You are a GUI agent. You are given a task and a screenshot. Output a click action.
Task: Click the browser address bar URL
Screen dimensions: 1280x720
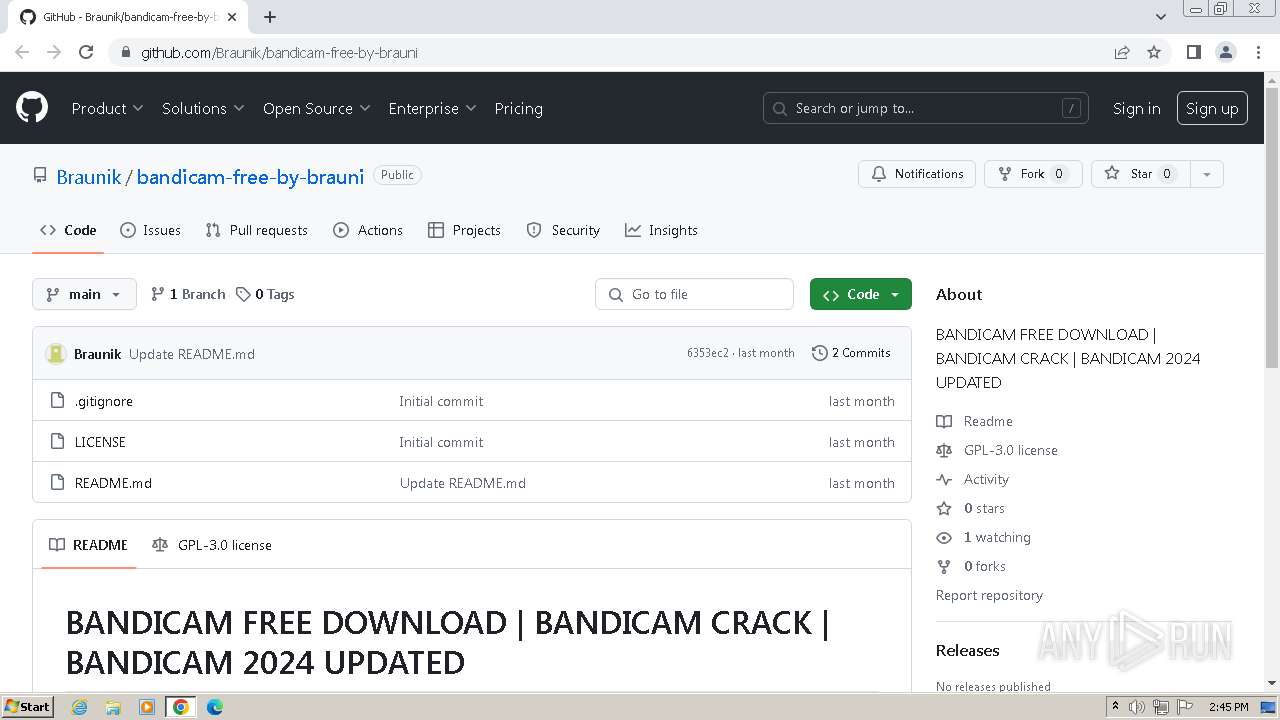pos(279,52)
